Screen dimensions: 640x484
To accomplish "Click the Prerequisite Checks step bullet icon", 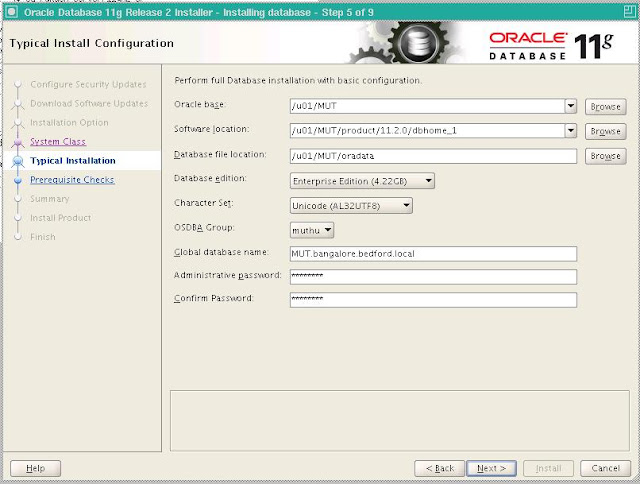I will pyautogui.click(x=18, y=180).
